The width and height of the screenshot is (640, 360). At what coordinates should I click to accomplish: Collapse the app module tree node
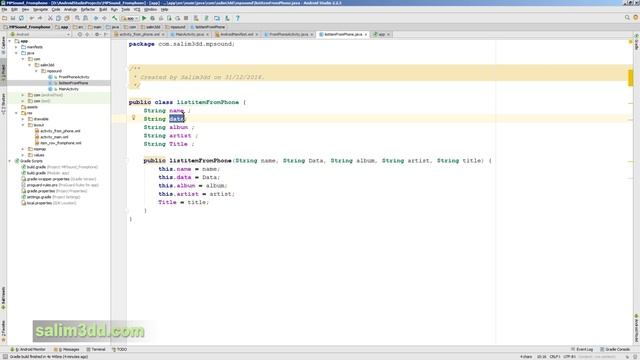pyautogui.click(x=10, y=41)
